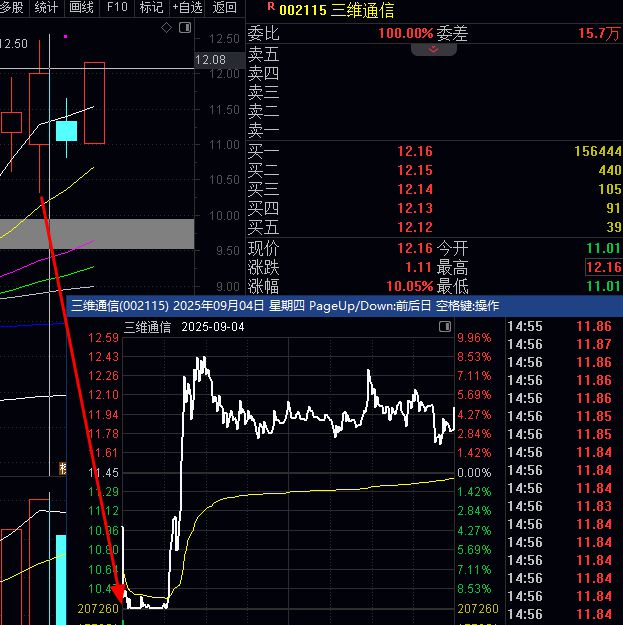Switch to 多股 multi-stock view
This screenshot has width=623, height=625.
click(12, 7)
